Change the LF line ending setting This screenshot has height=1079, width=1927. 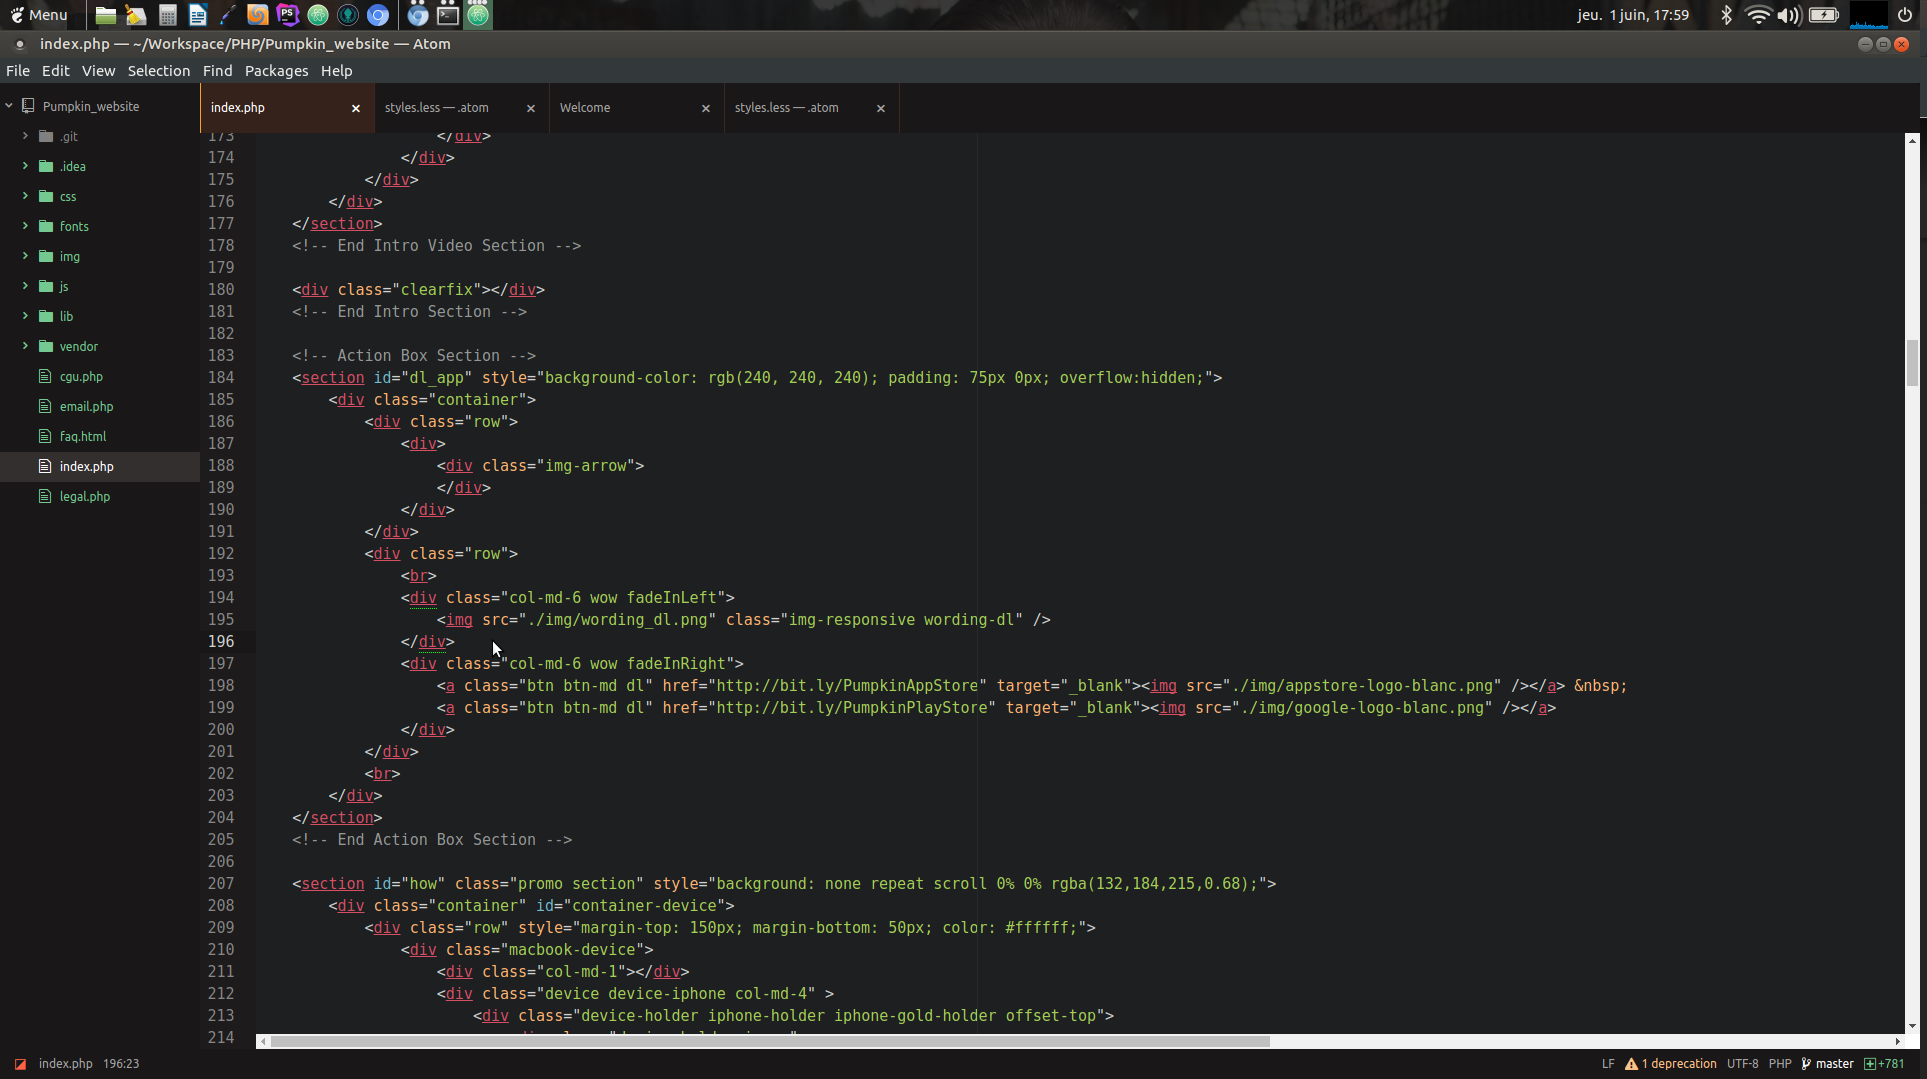(1608, 1064)
